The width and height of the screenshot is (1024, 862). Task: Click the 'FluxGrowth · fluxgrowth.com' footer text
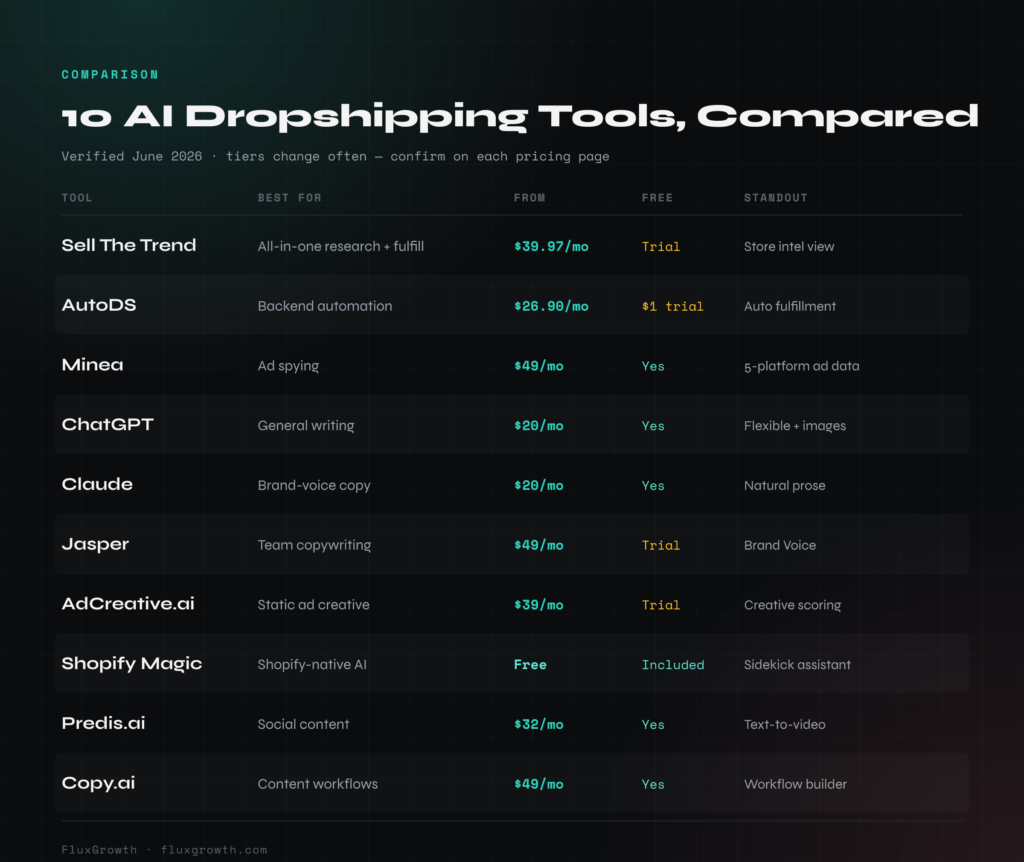[164, 850]
